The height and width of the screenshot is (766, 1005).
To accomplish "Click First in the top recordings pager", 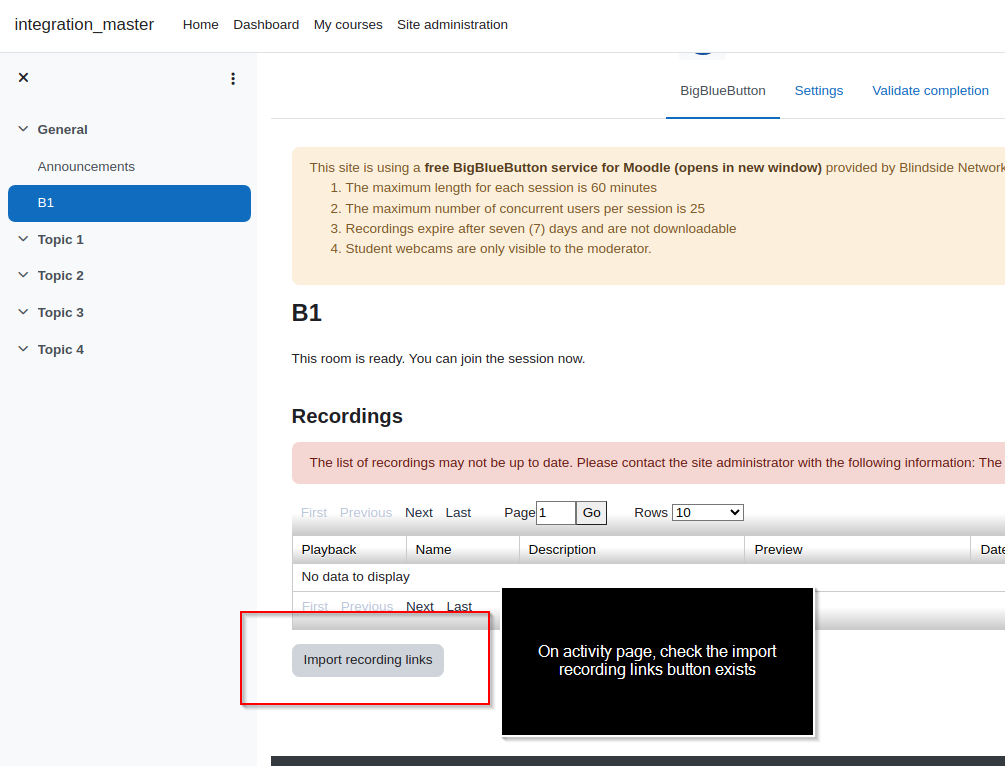I will click(314, 513).
